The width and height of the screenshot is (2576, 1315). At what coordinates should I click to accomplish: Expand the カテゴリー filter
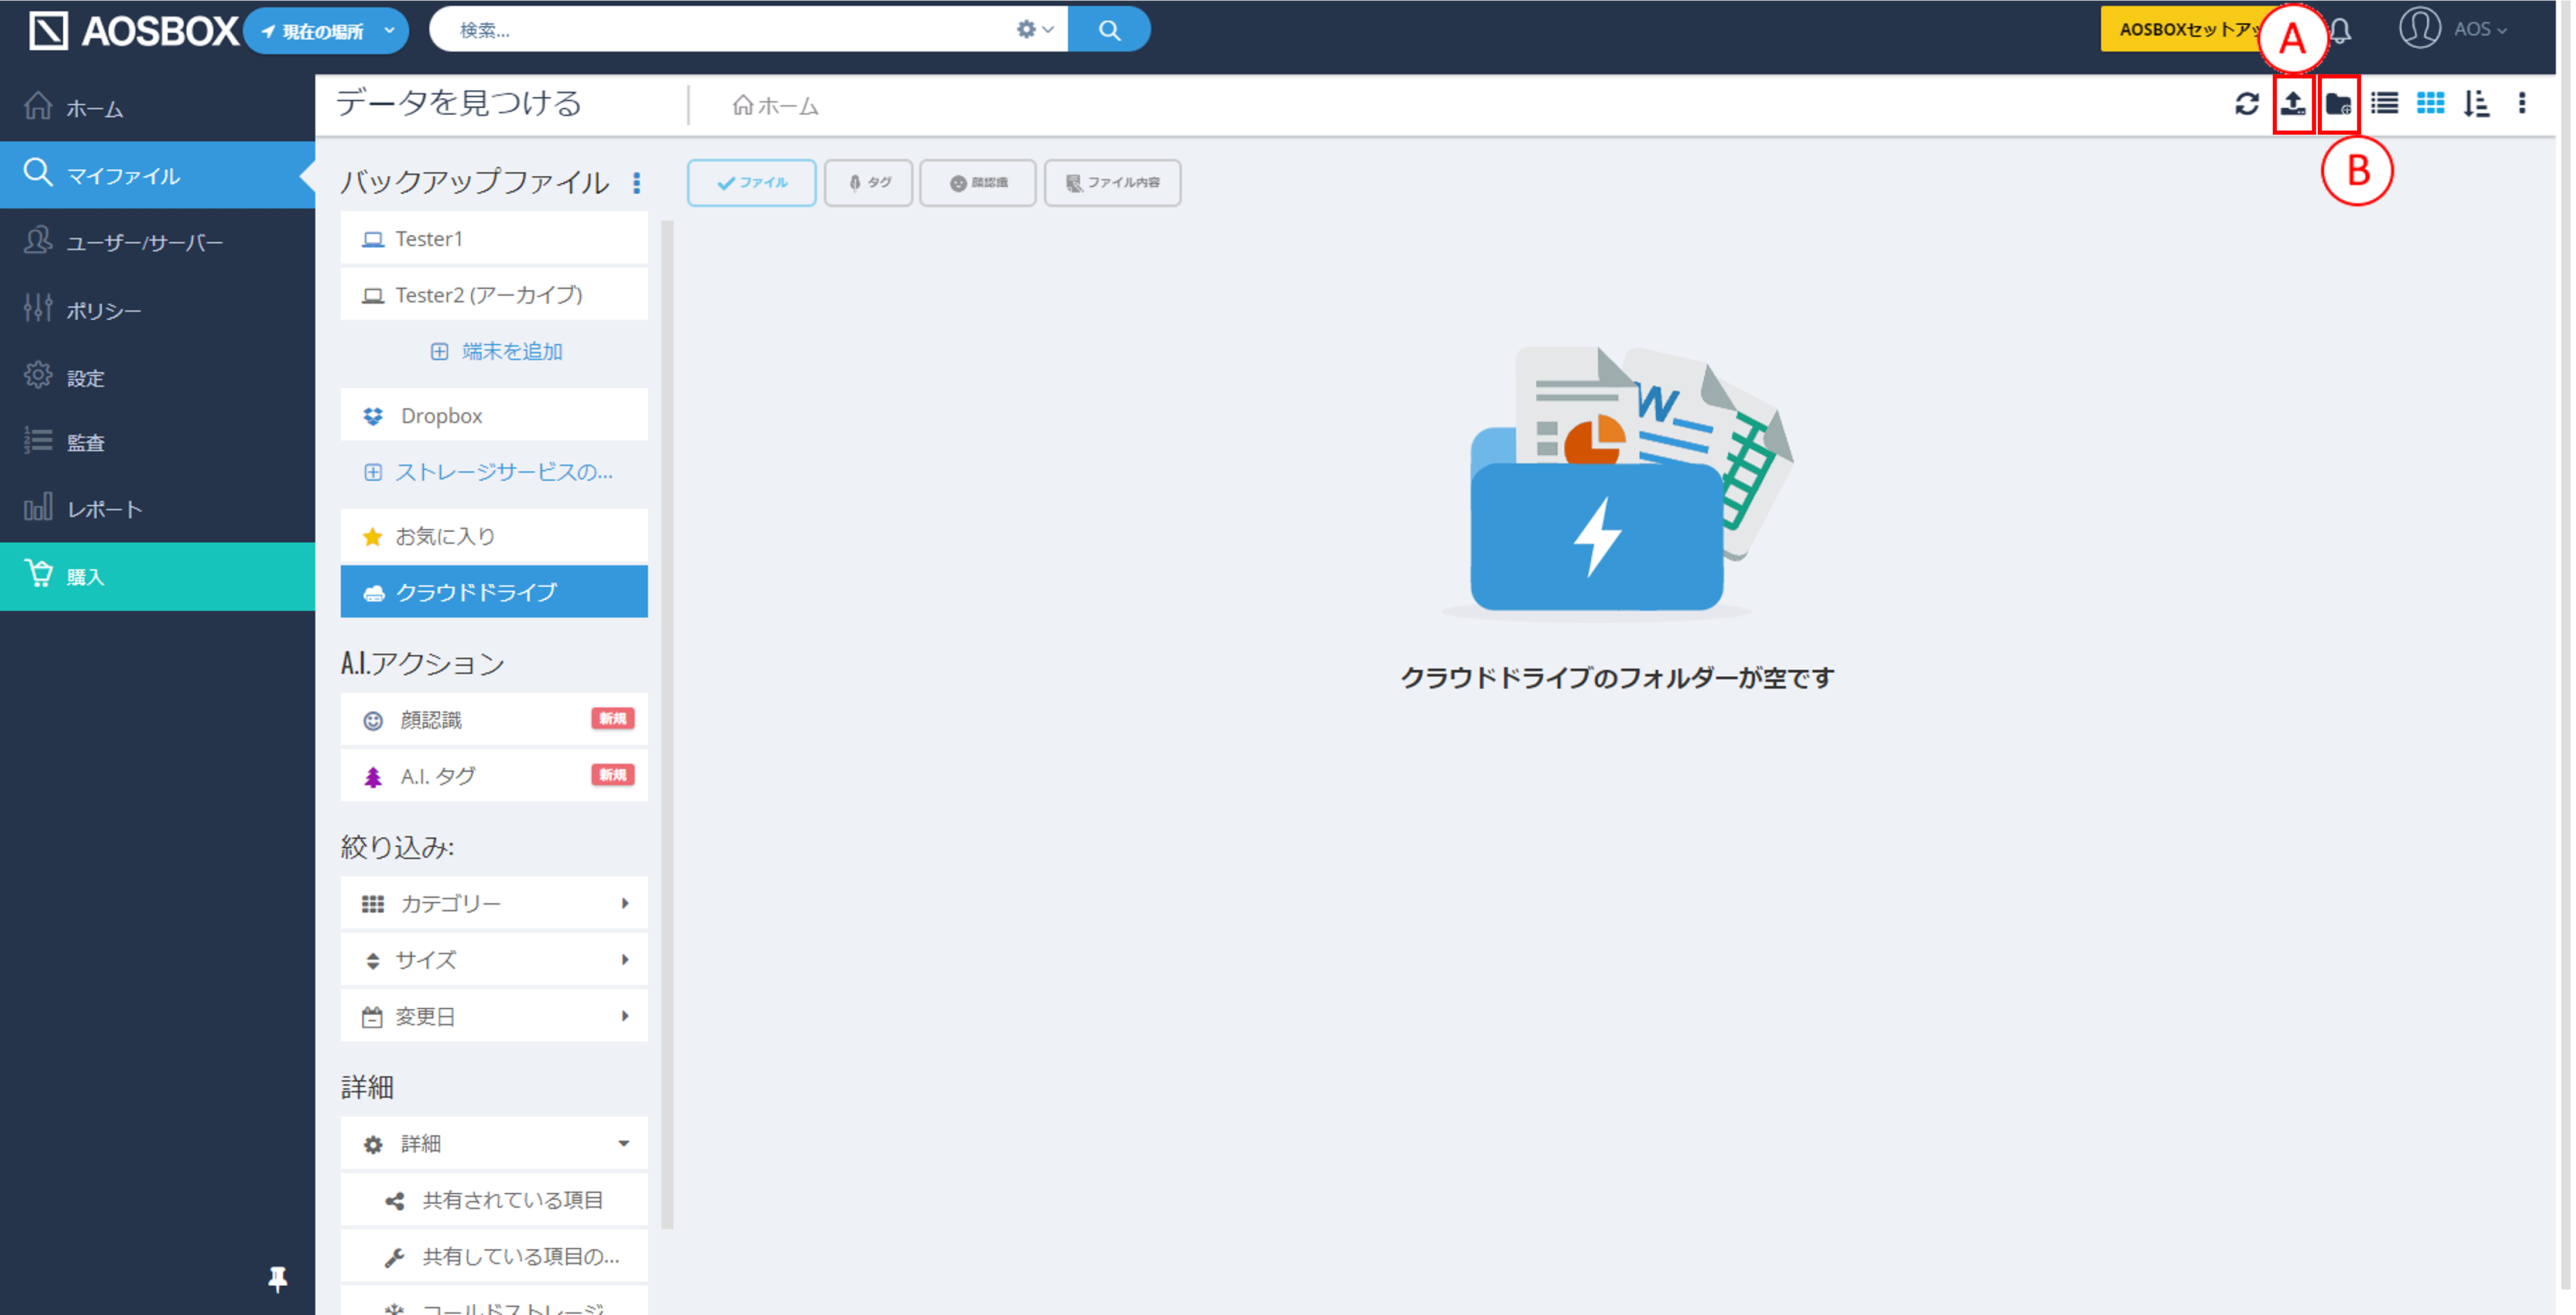pos(494,903)
